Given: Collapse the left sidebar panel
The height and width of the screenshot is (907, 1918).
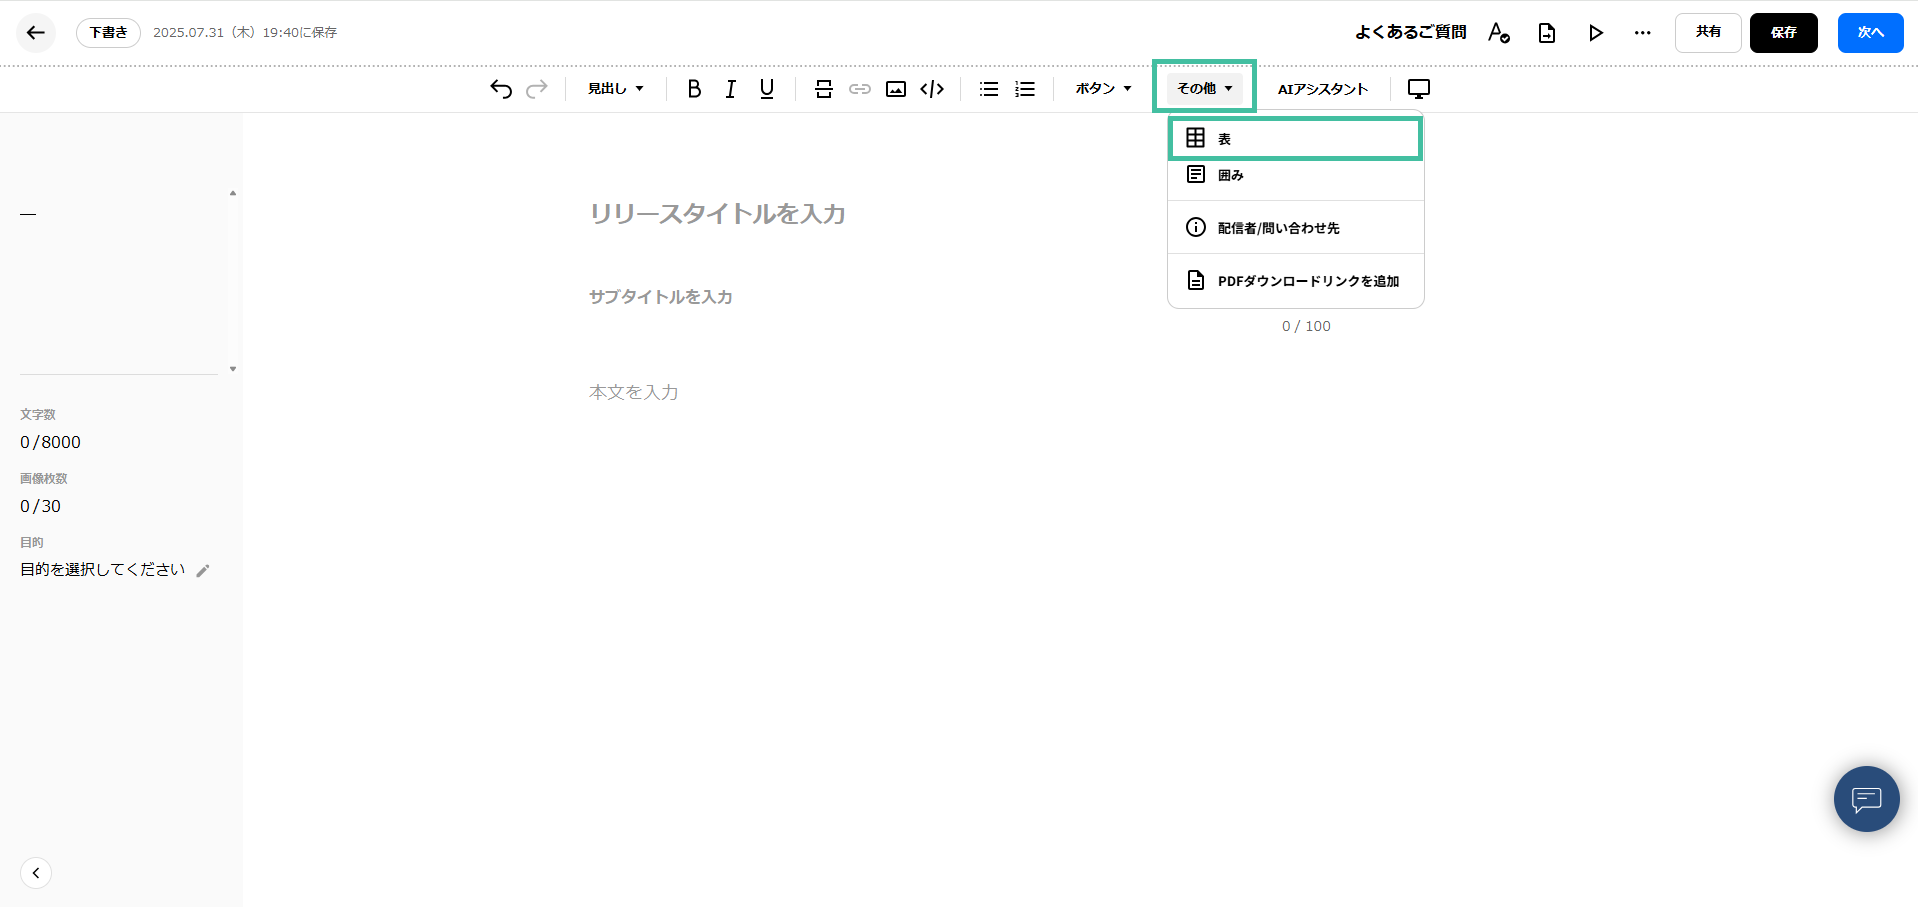Looking at the screenshot, I should pos(36,872).
